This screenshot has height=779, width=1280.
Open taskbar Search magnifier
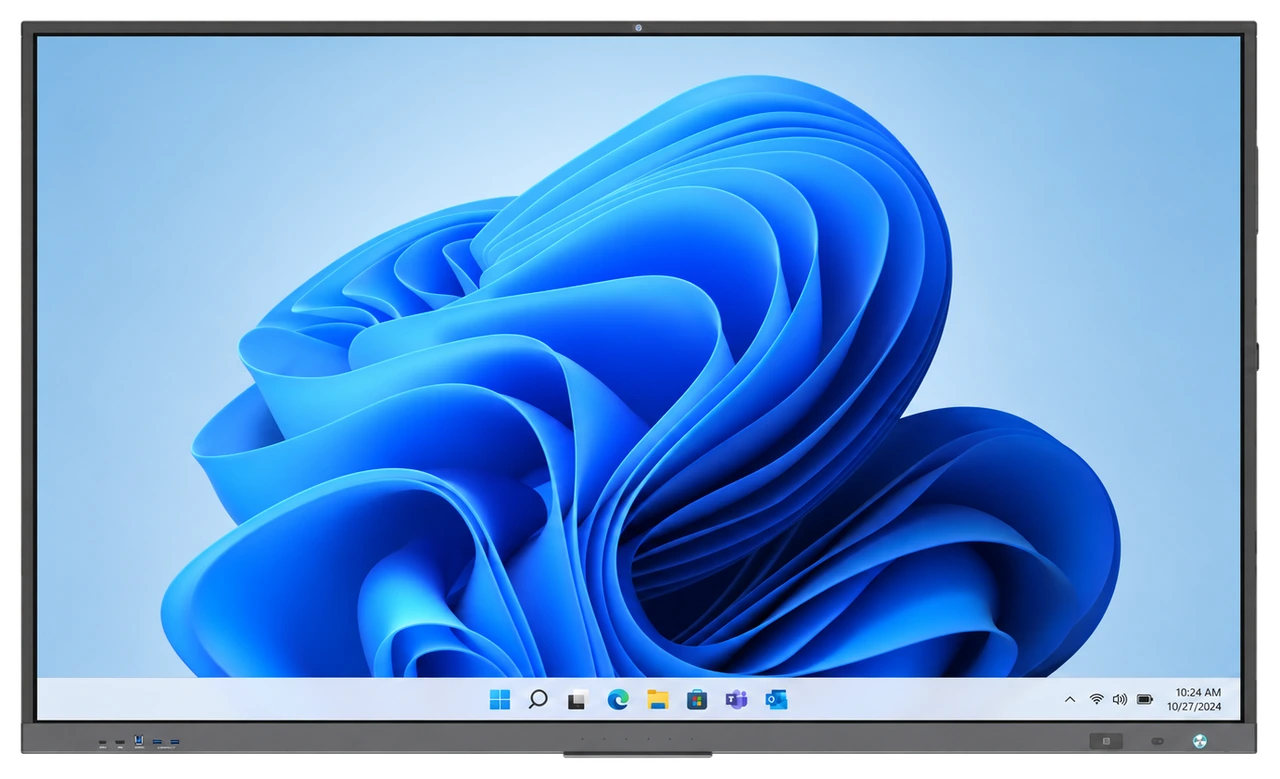[538, 700]
